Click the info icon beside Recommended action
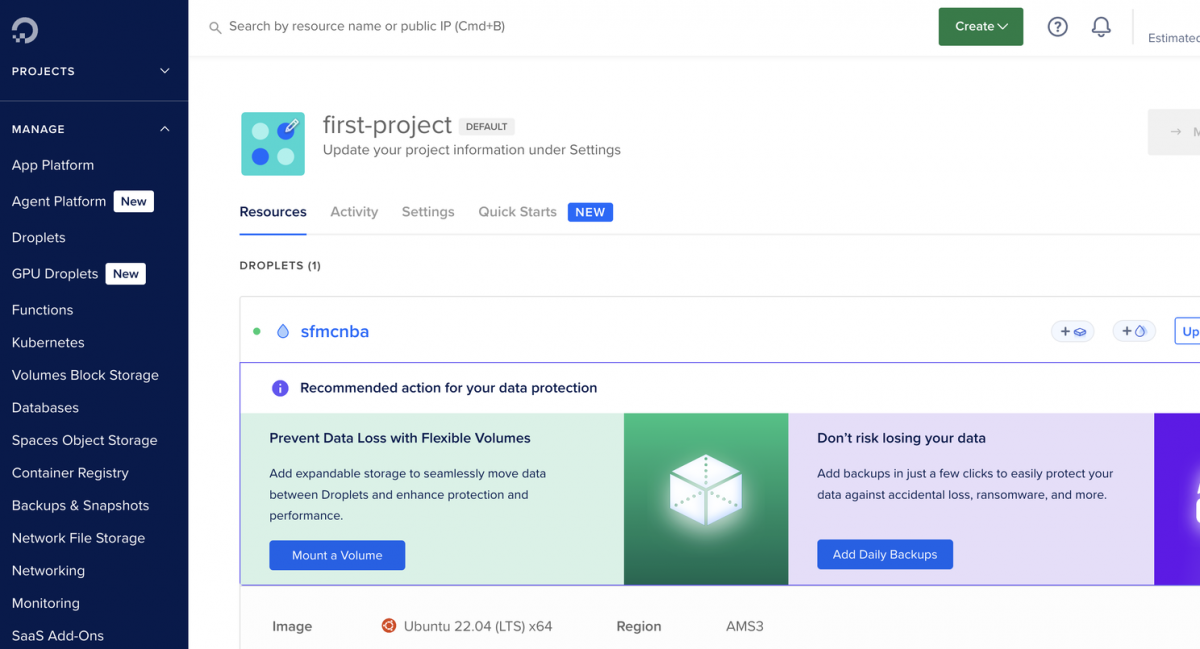Screen dimensions: 1200x649 click(280, 388)
